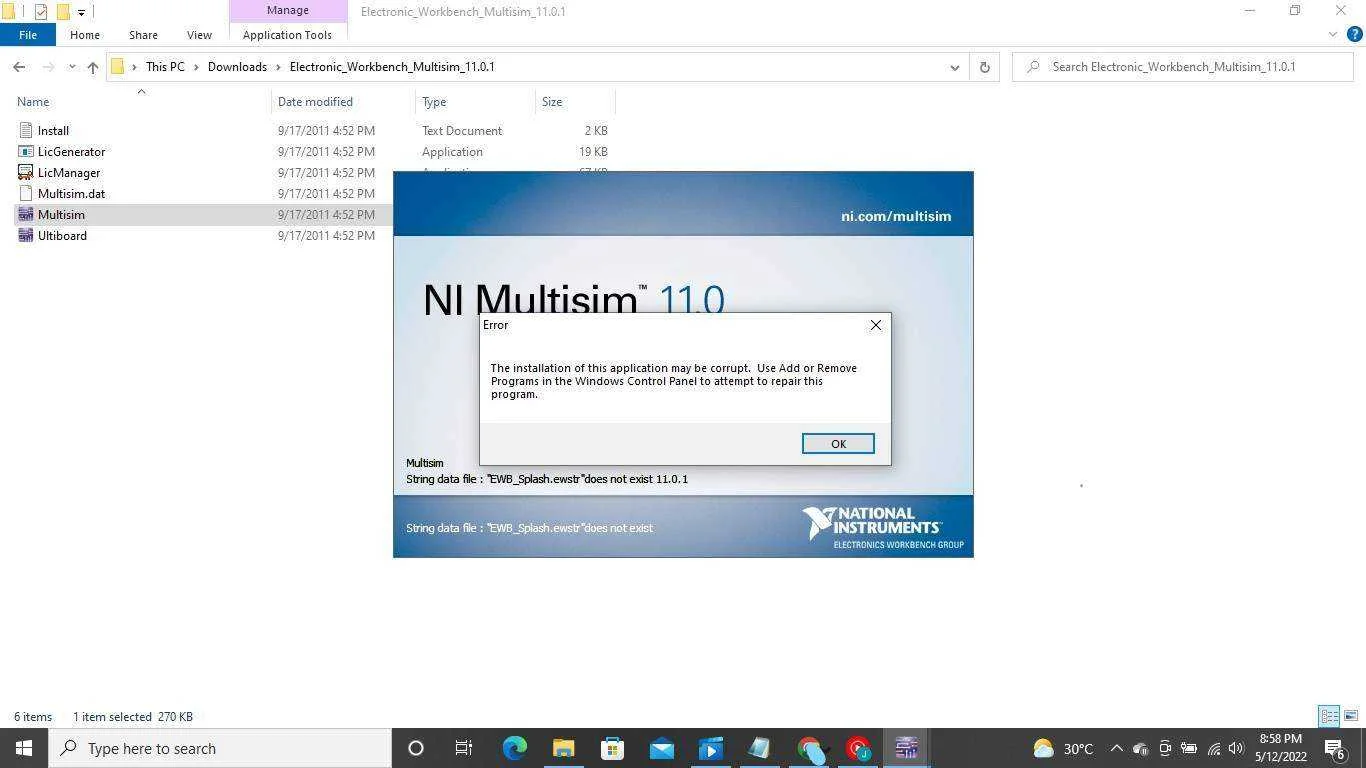This screenshot has height=768, width=1366.
Task: Switch to large icons view in status bar
Action: point(1351,716)
